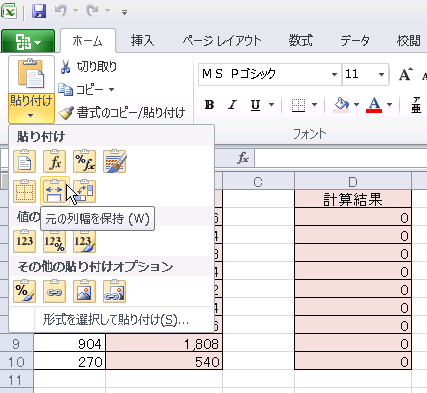Viewport: 427px width, 393px height.
Task: Expand the font name dropdown arrow
Action: tap(334, 74)
